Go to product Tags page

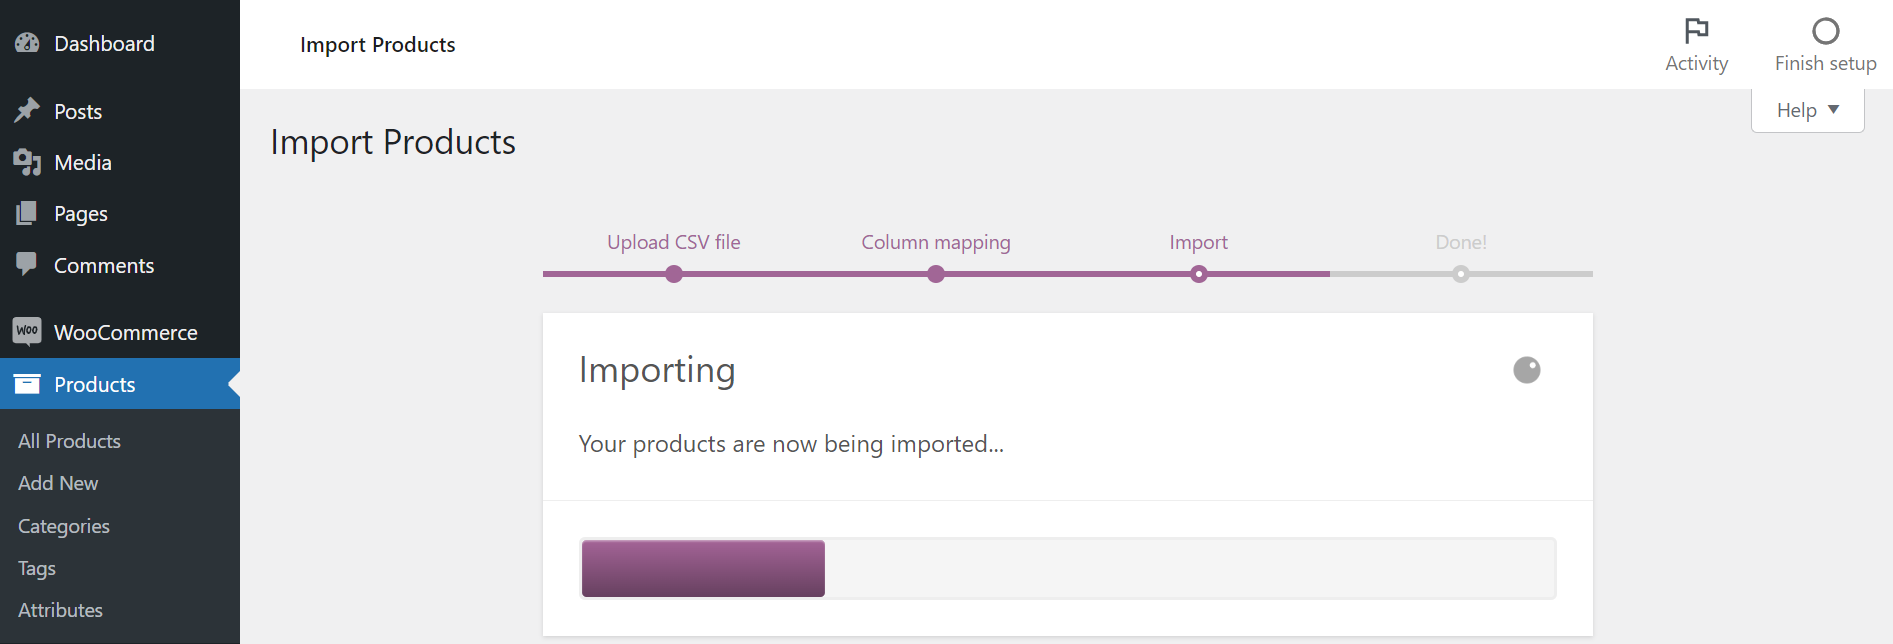coord(37,568)
